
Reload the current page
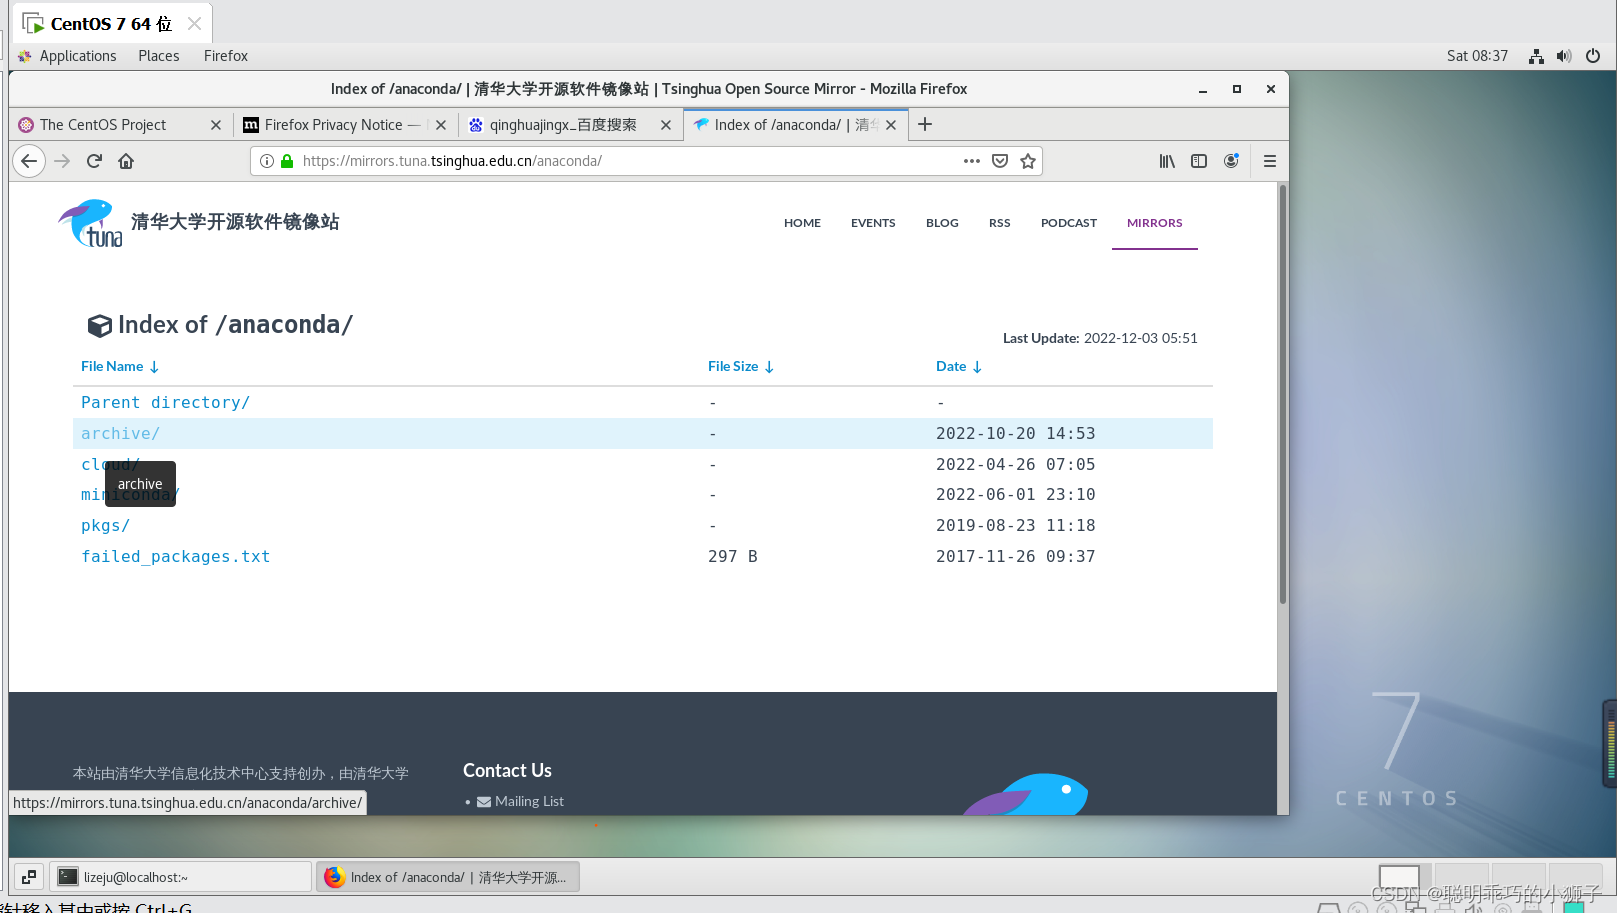[93, 160]
